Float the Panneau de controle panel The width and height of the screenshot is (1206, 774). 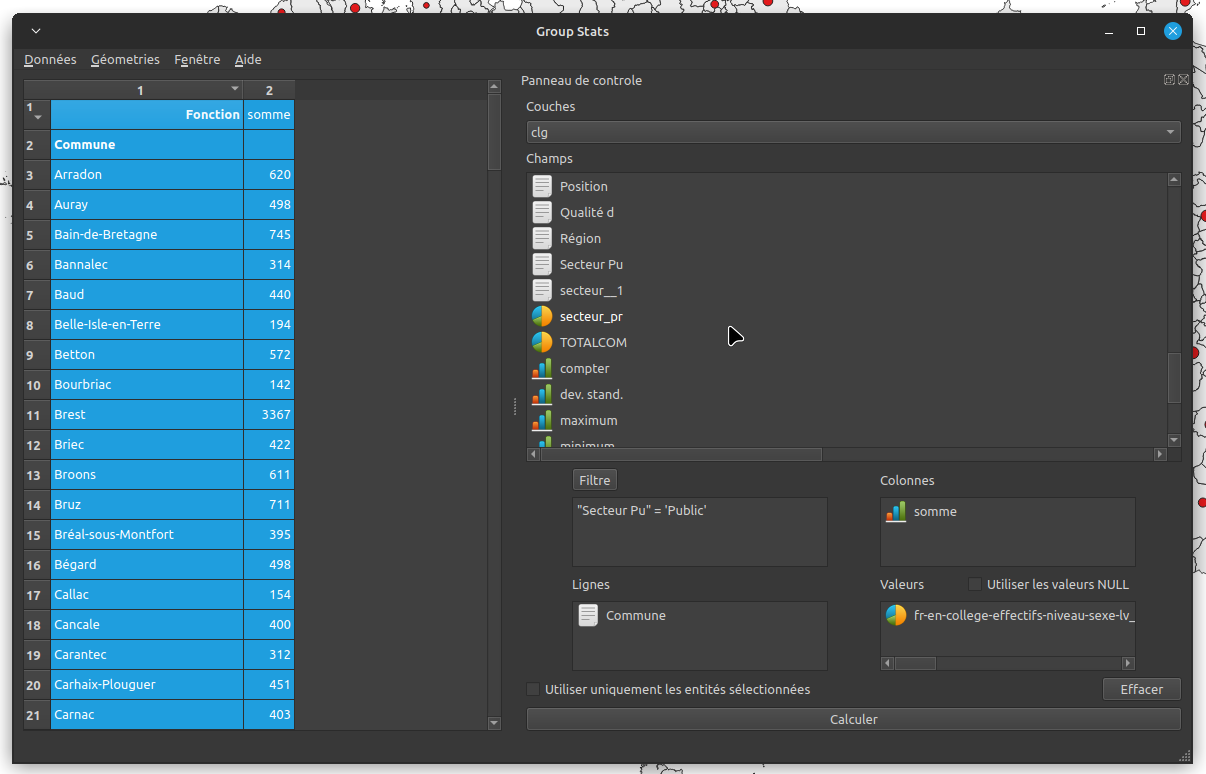pos(1169,80)
